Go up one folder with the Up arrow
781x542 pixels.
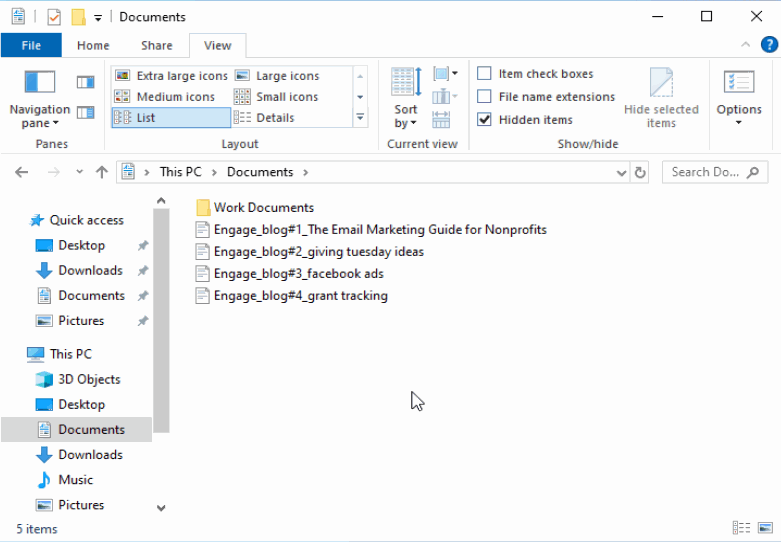pyautogui.click(x=101, y=172)
